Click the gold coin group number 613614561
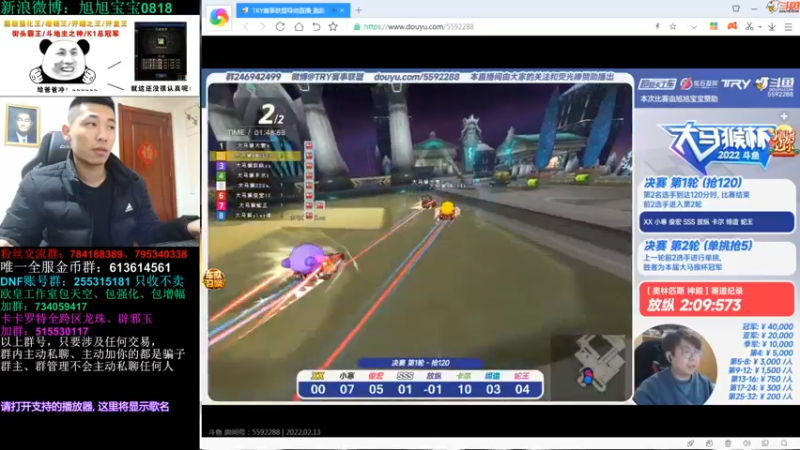Image resolution: width=800 pixels, height=450 pixels. click(x=140, y=267)
